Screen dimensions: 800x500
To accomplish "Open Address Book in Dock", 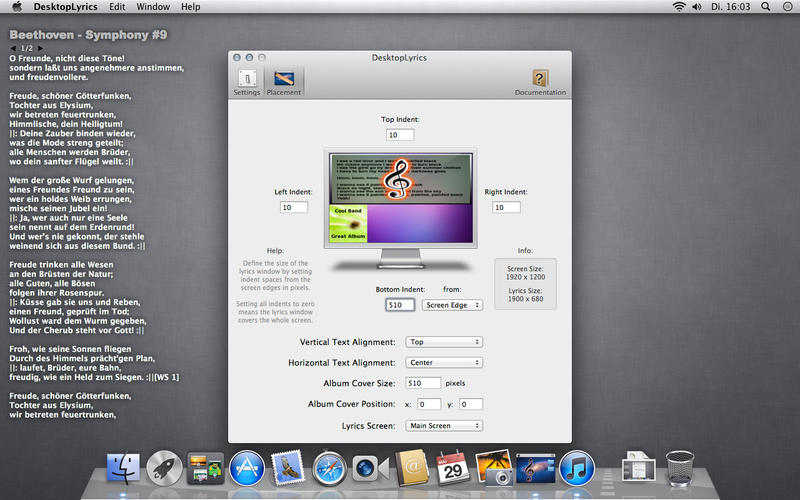I will click(412, 467).
